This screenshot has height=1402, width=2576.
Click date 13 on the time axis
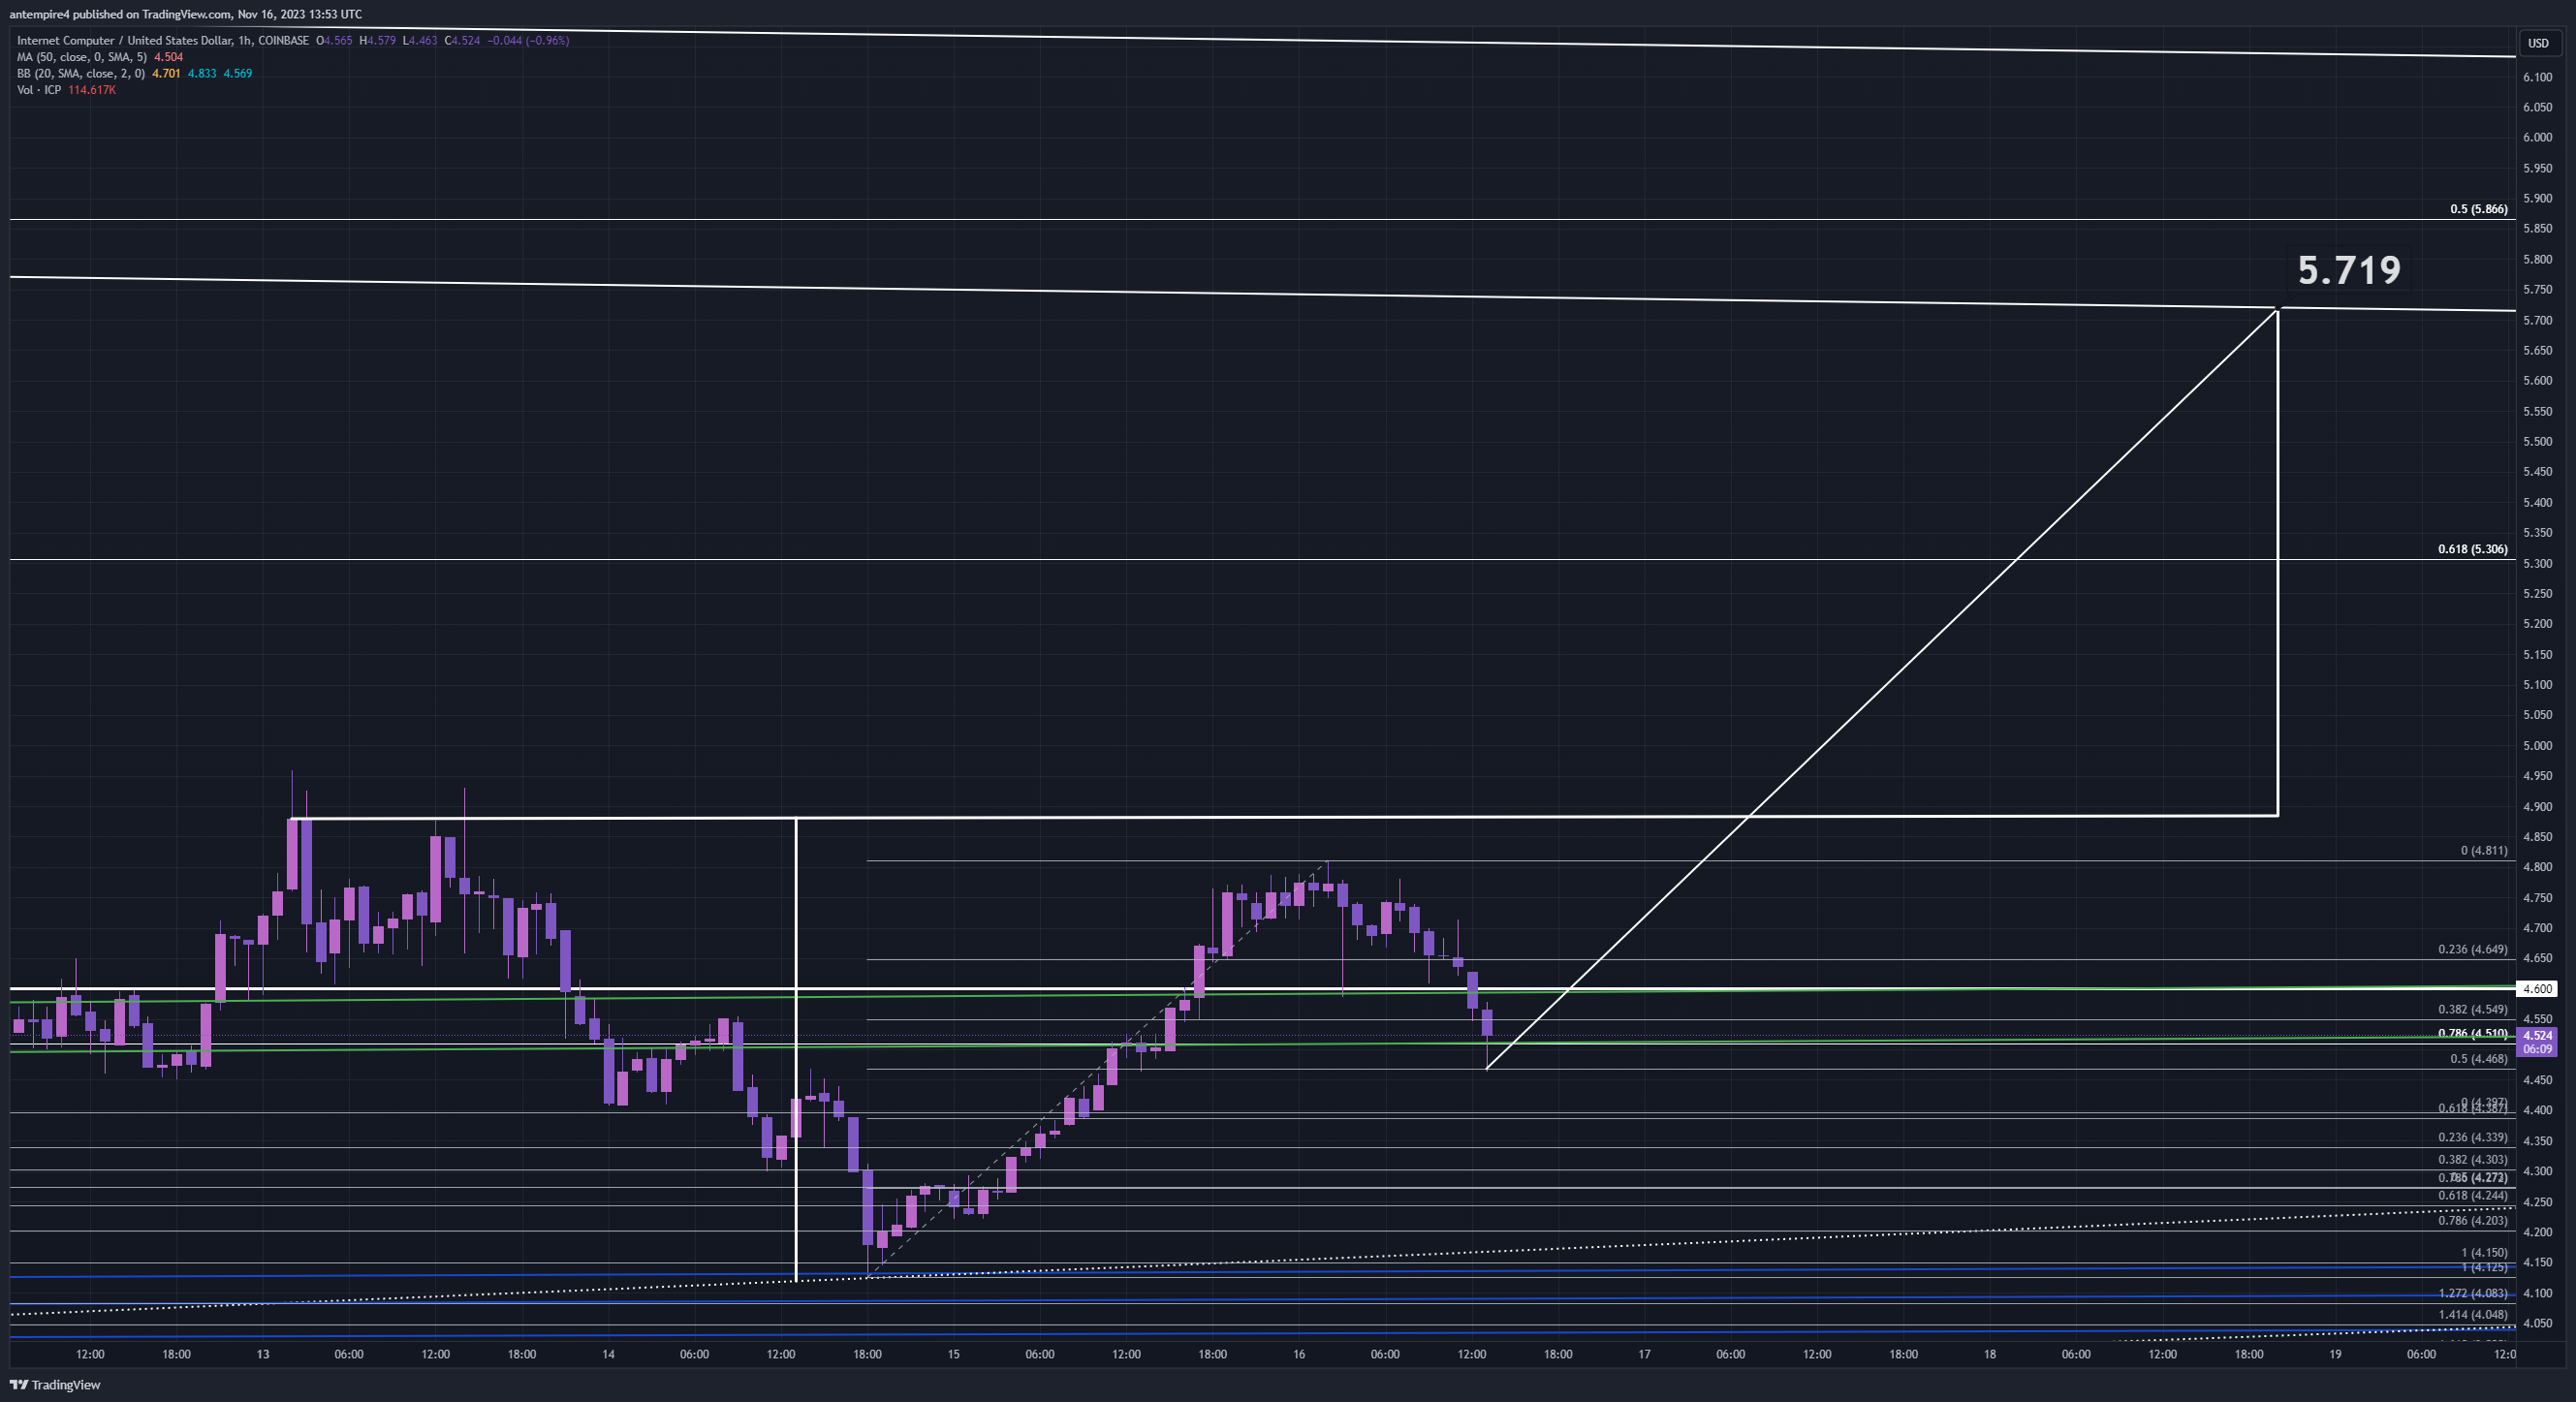(x=262, y=1355)
